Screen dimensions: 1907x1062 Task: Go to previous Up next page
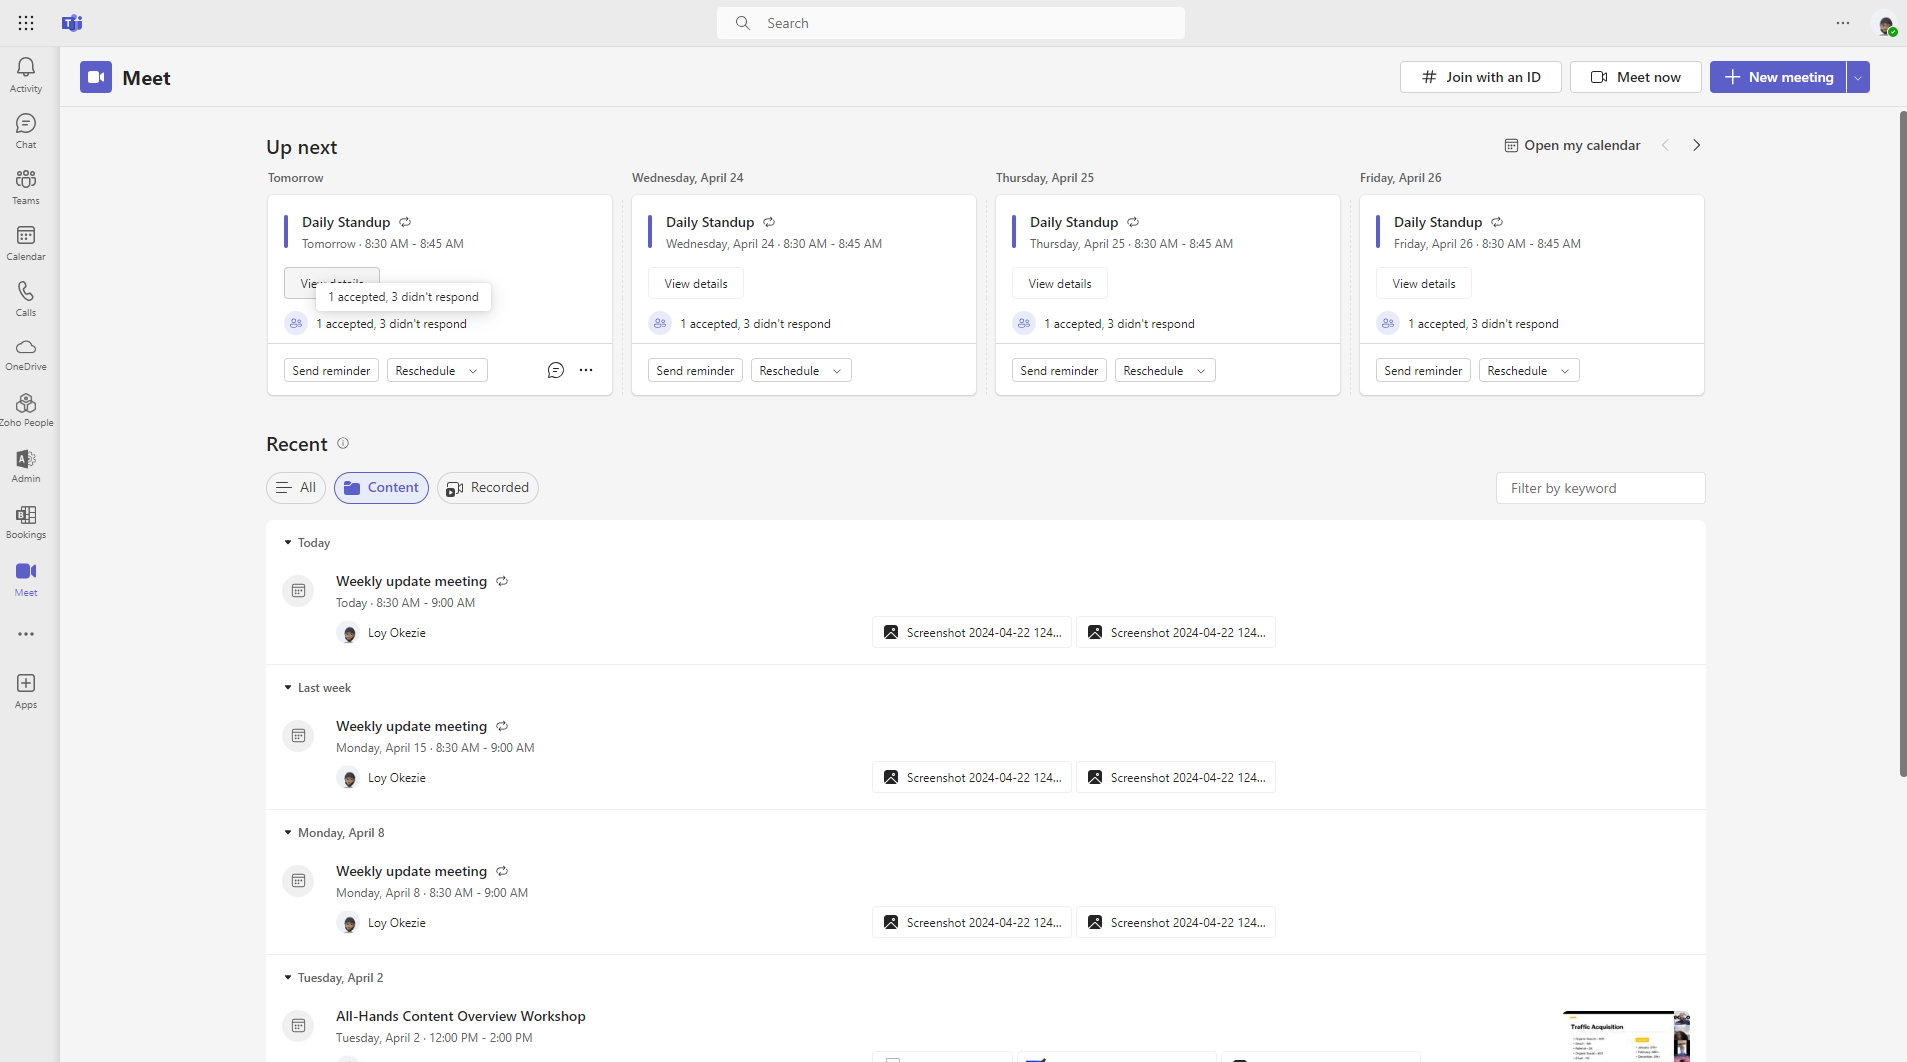[x=1666, y=146]
